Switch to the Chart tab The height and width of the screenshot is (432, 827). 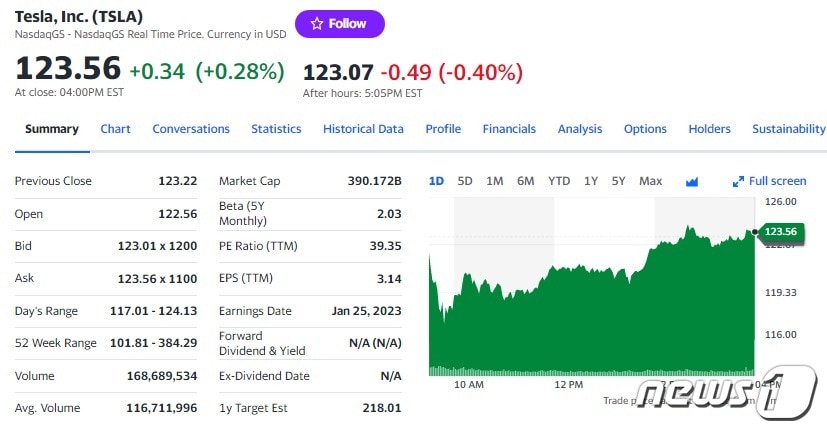[115, 129]
